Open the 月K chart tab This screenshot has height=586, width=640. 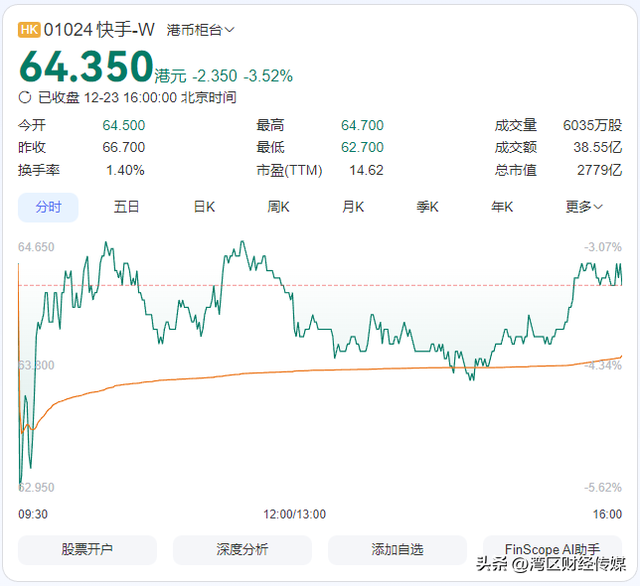(x=353, y=207)
